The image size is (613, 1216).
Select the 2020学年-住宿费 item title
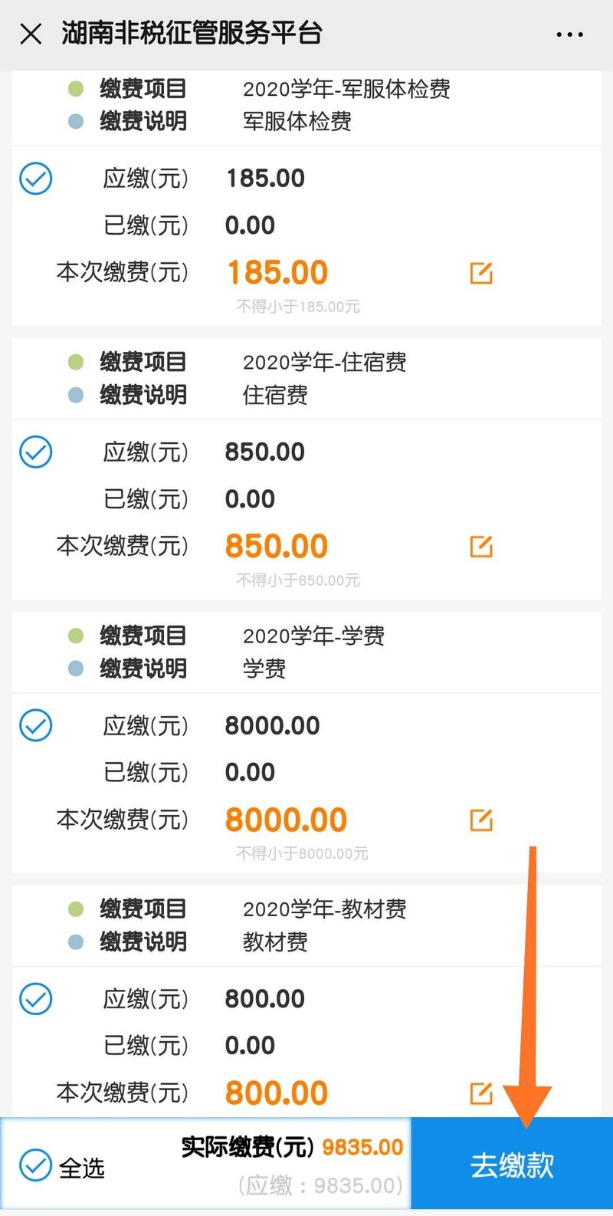(324, 363)
